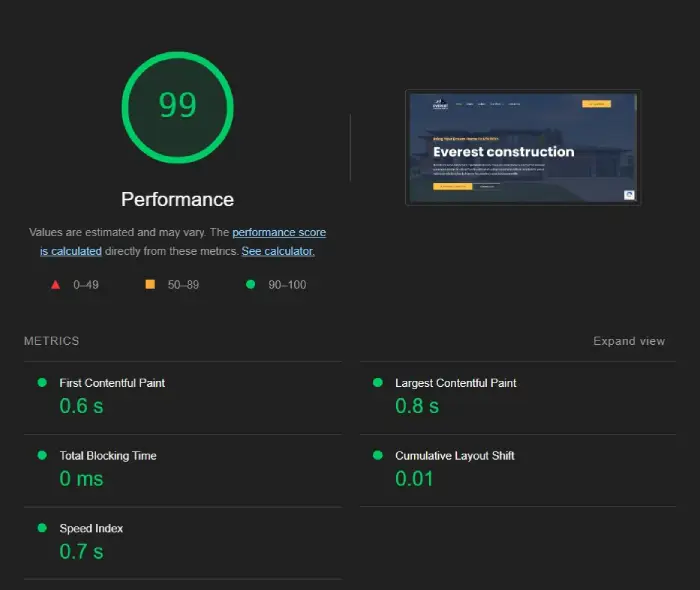Click green status dot beside Largest Contentful Paint
The image size is (700, 590).
[x=377, y=382]
